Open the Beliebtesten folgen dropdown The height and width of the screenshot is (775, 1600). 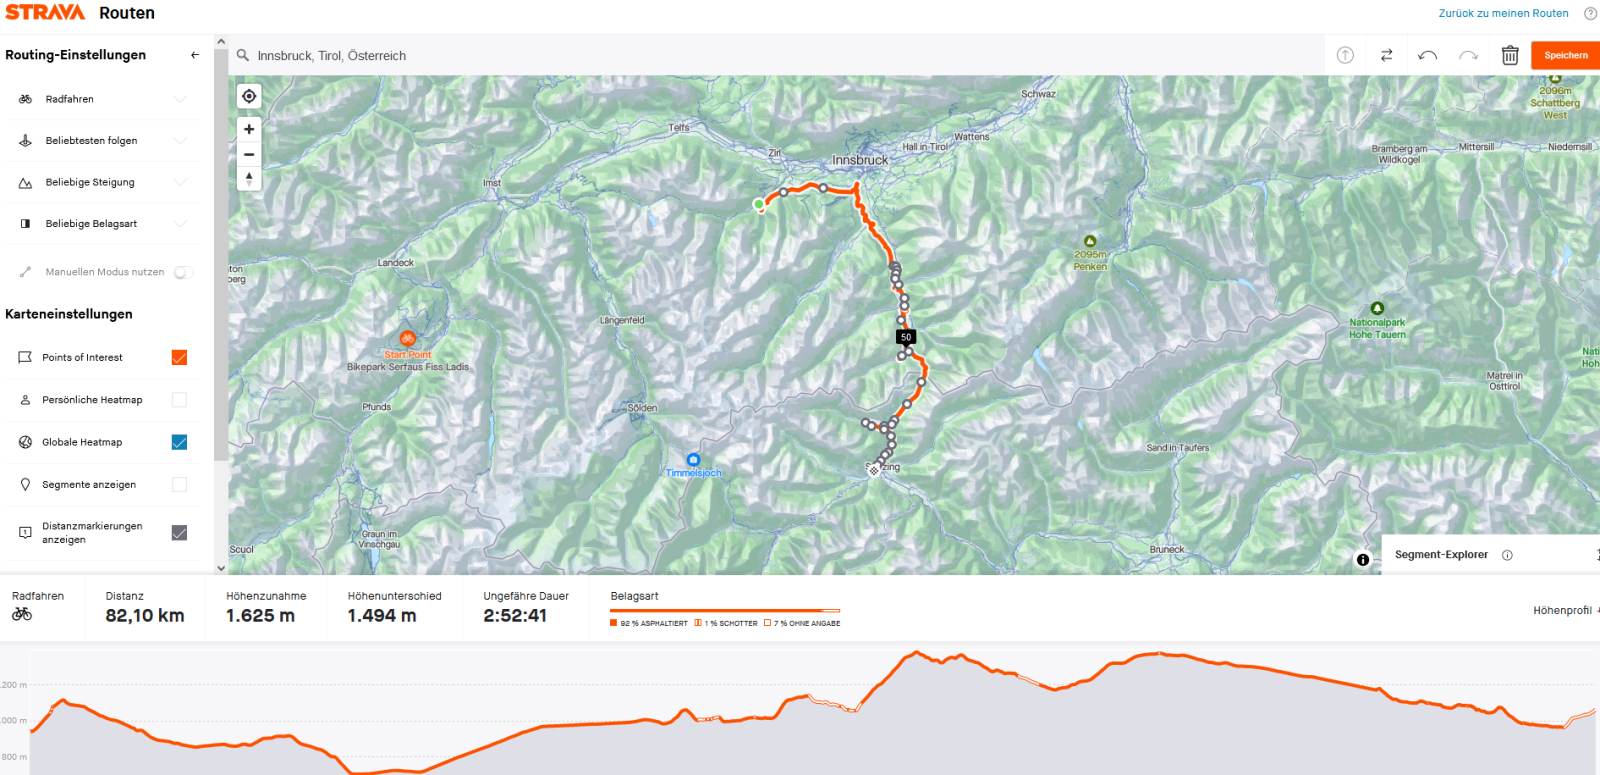tap(104, 141)
